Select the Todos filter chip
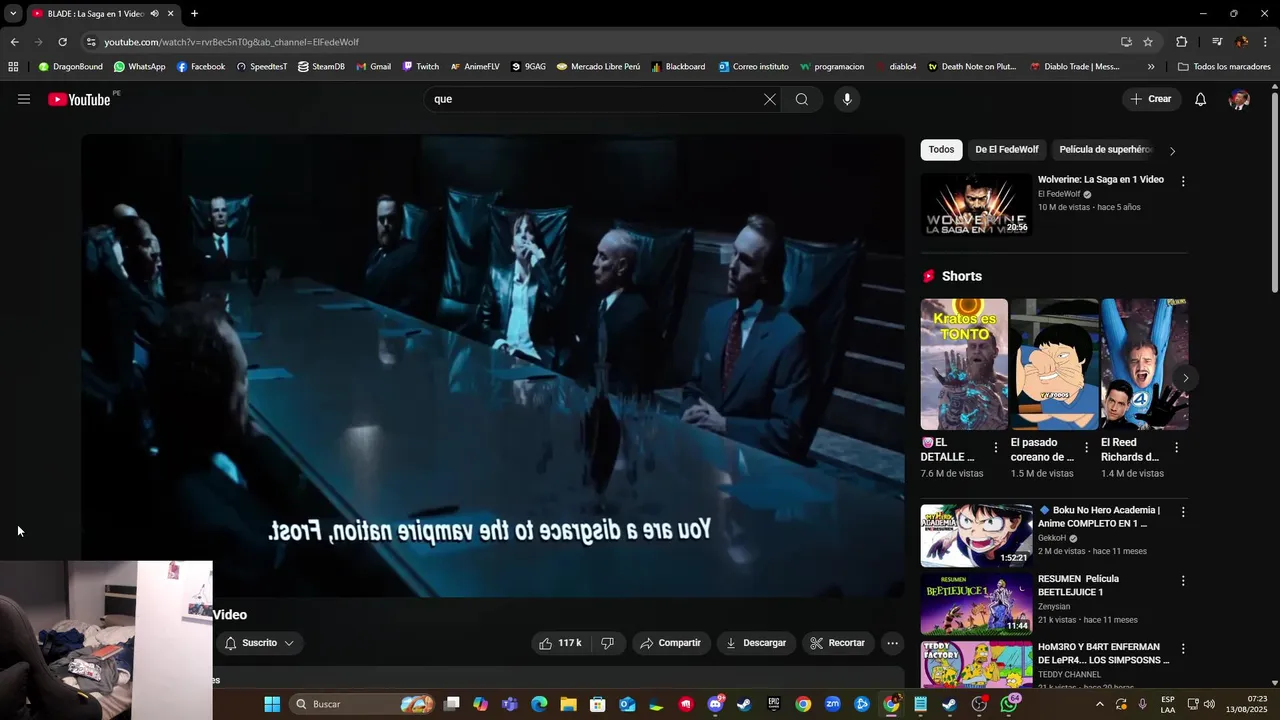Screen dimensions: 1280x720 pyautogui.click(x=941, y=150)
